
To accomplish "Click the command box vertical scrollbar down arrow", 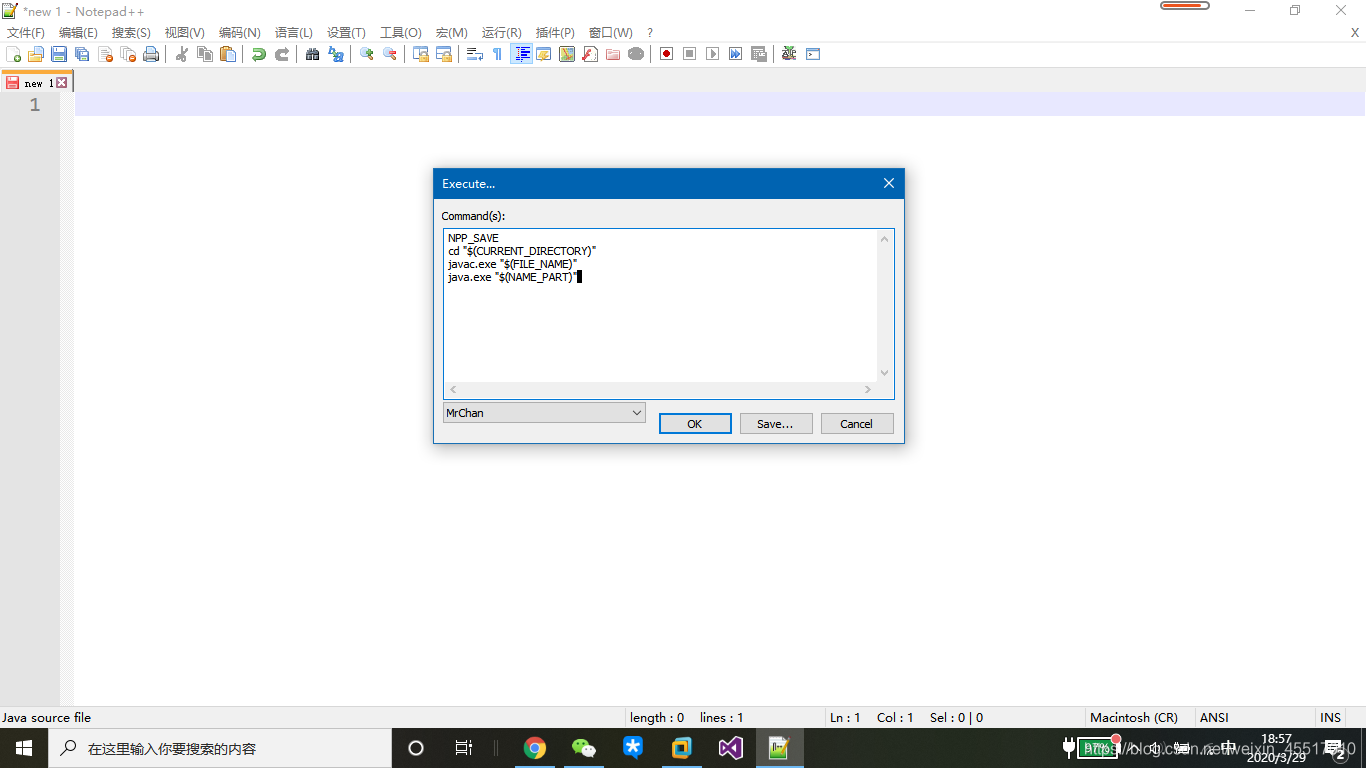I will (885, 374).
